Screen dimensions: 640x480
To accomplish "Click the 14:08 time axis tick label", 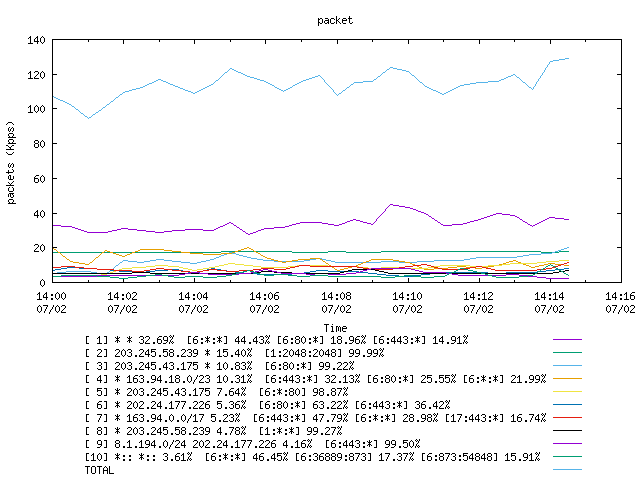I will [336, 296].
